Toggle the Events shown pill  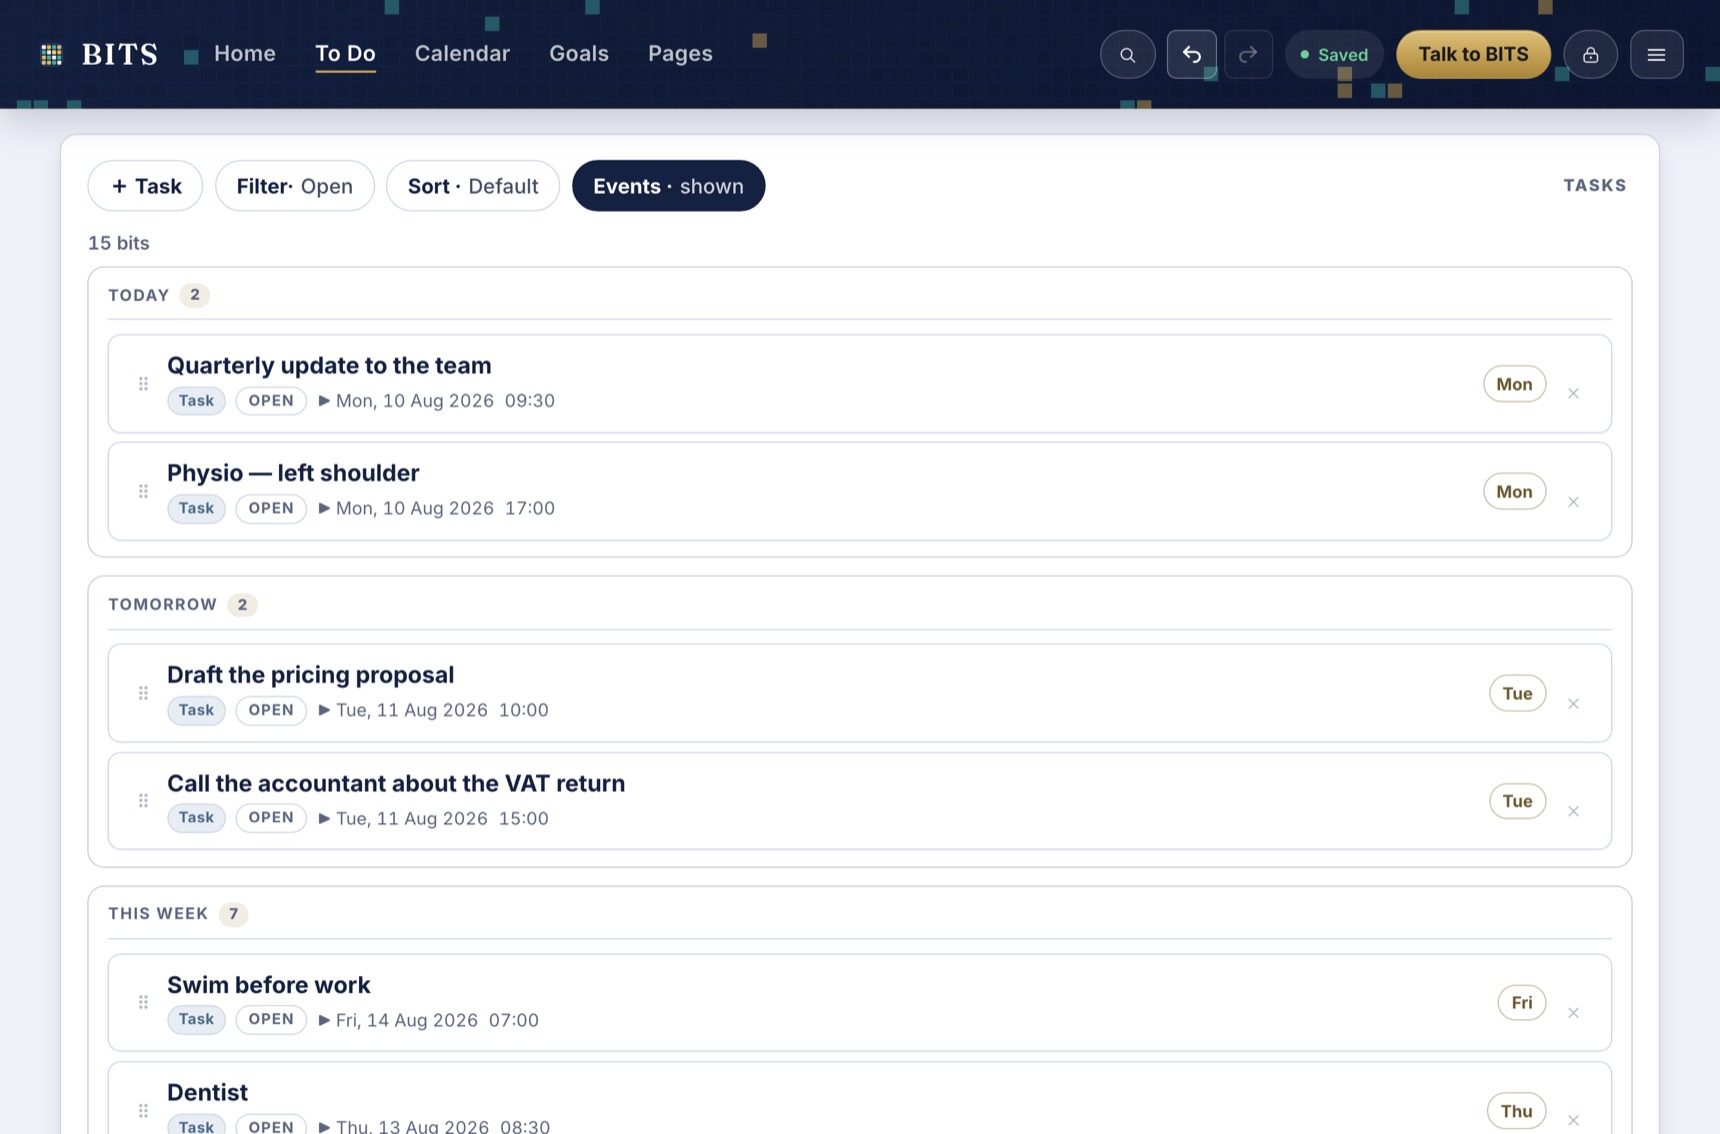coord(668,186)
